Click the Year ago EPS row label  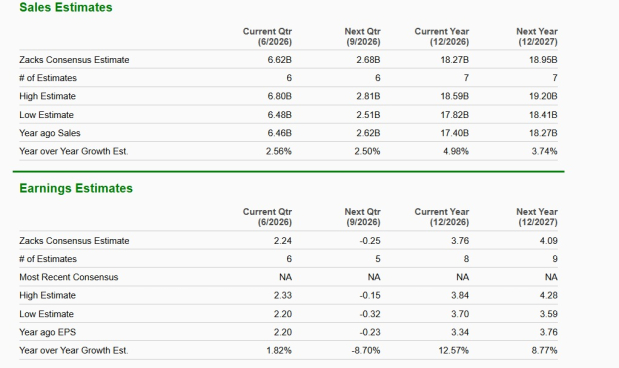47,332
